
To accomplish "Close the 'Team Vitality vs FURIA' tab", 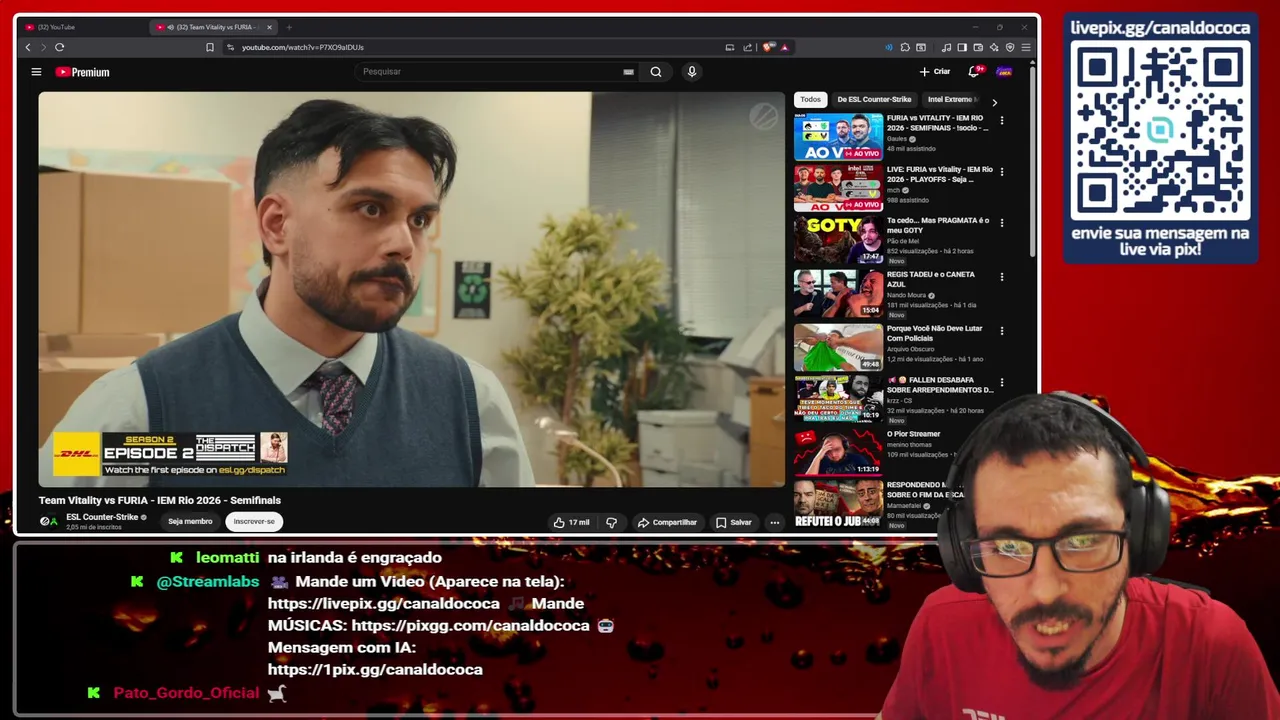I will (269, 27).
